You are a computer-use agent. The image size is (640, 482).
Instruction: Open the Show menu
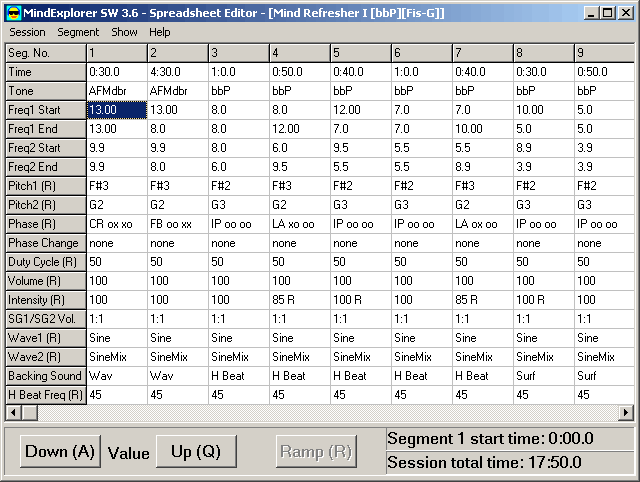click(124, 32)
